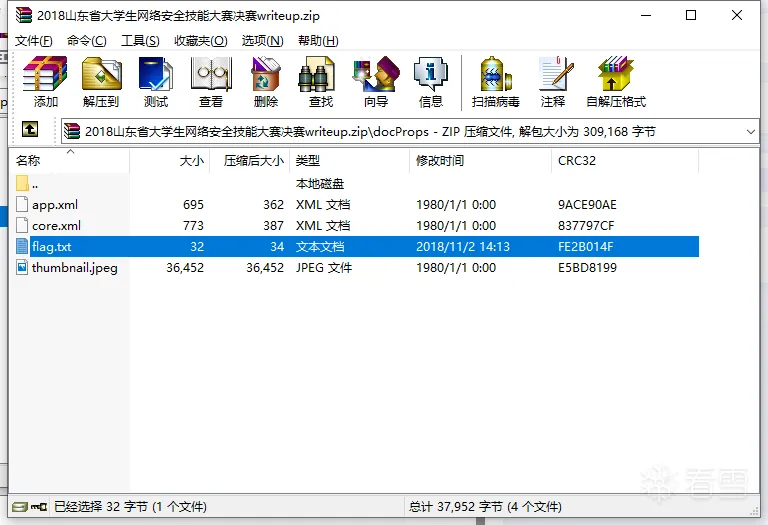
Task: Select the app.xml file name
Action: [55, 205]
